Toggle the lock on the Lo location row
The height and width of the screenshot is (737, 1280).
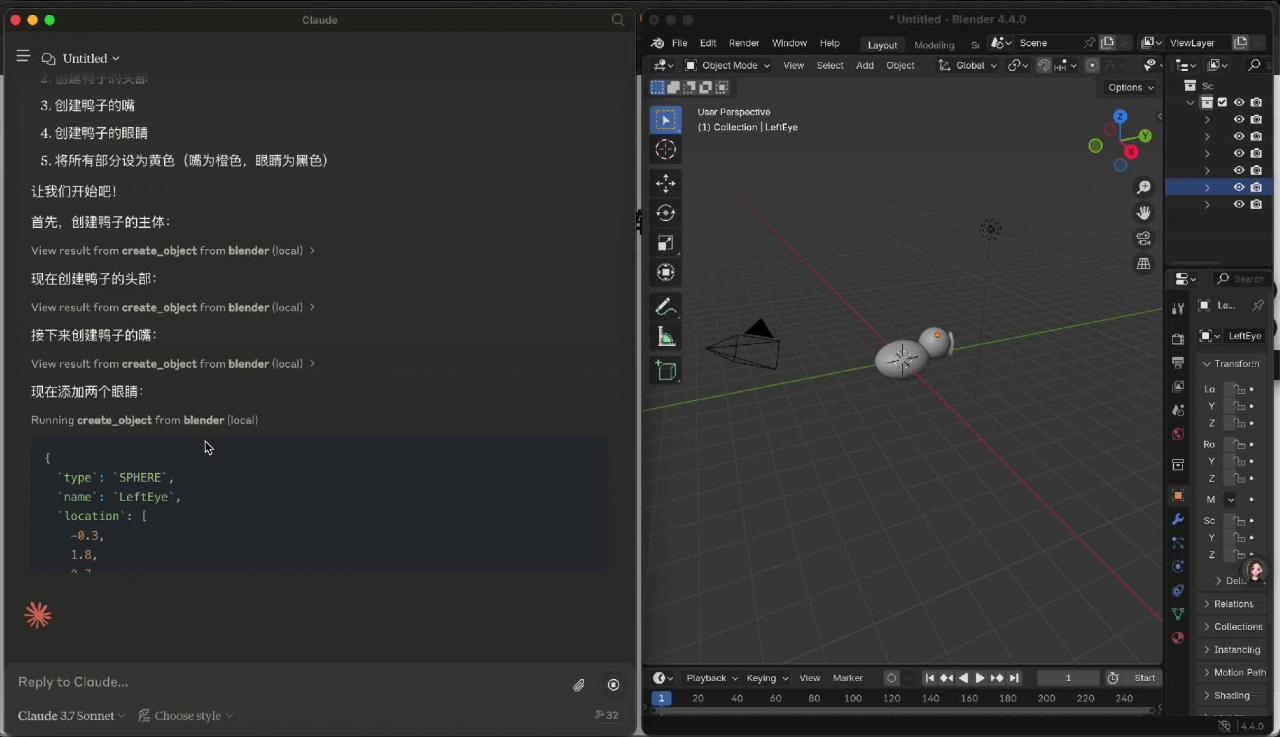[1239, 389]
